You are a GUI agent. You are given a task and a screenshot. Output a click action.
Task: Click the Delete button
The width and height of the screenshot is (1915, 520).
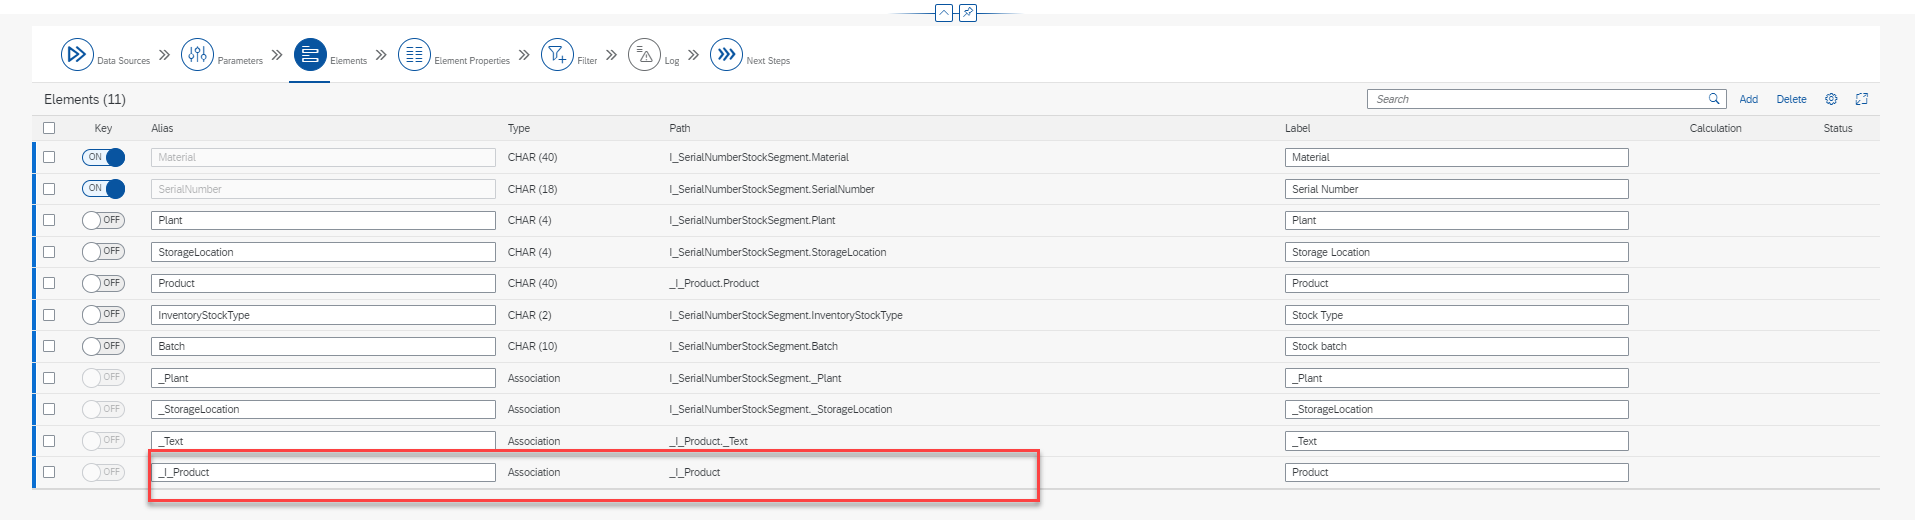point(1791,99)
